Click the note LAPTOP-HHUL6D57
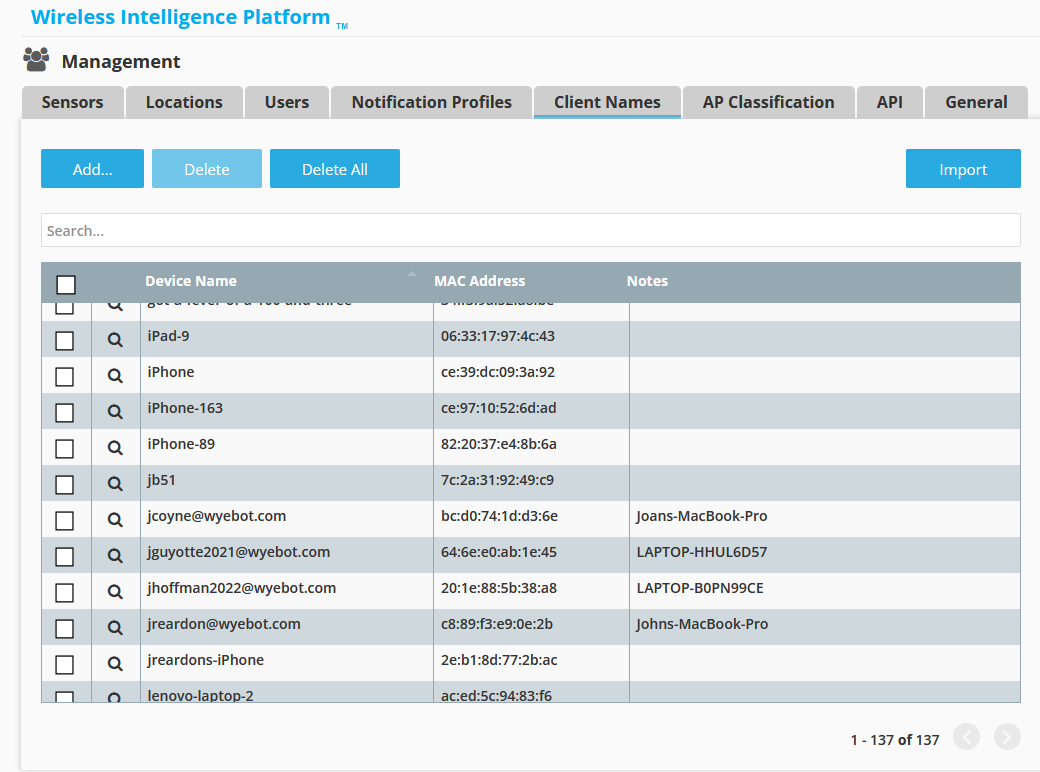Screen dimensions: 1040x772 click(702, 552)
